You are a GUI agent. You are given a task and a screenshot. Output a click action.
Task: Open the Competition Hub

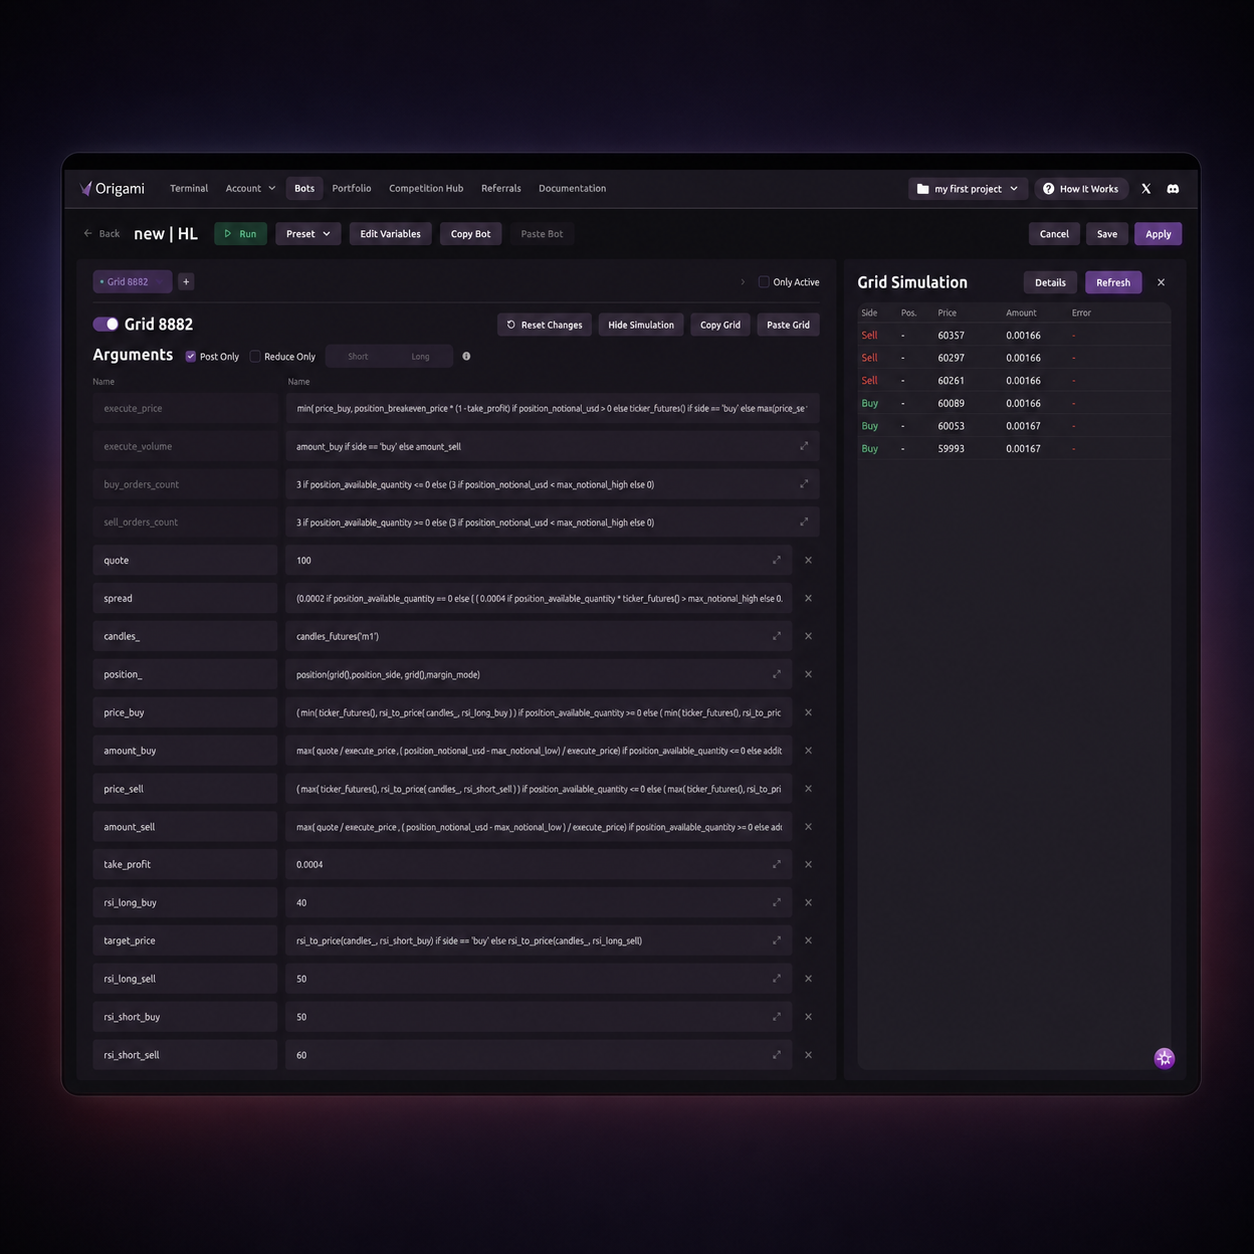pos(426,188)
